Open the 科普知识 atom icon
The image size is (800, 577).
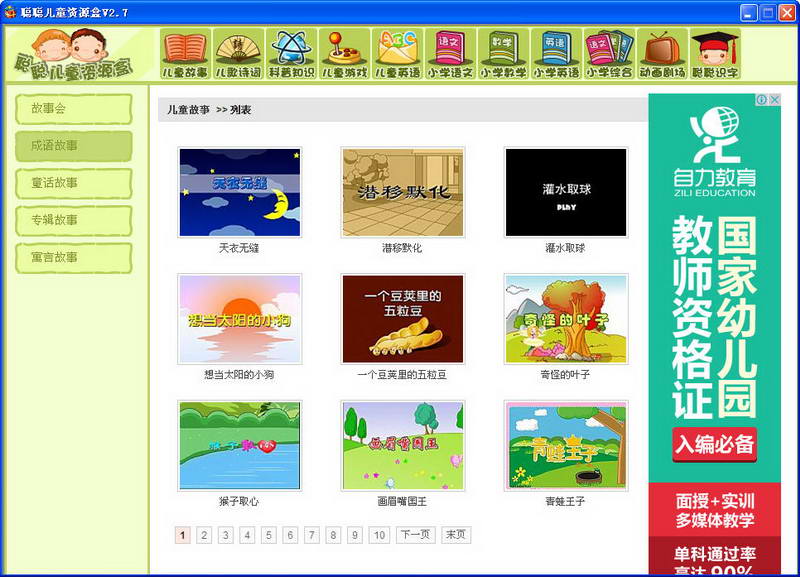[291, 54]
